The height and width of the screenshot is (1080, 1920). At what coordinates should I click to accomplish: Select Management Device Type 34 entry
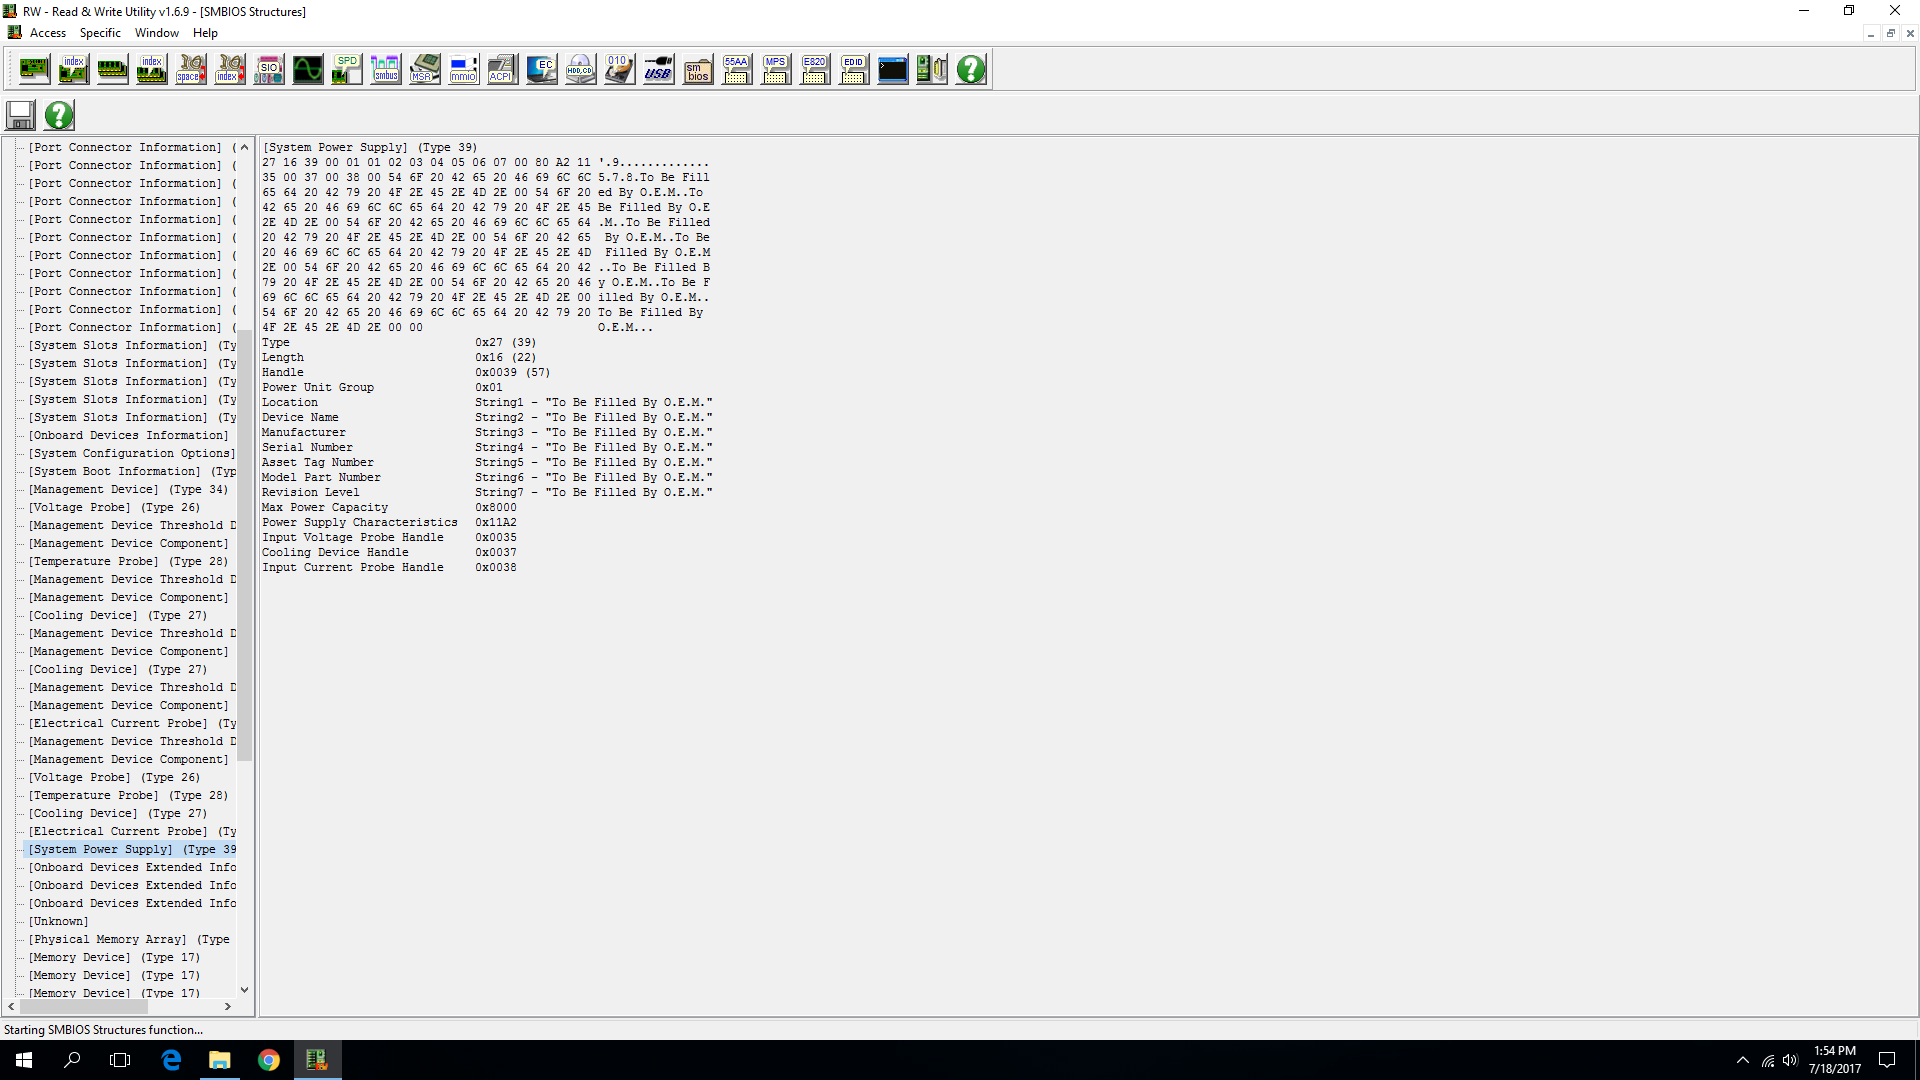click(x=128, y=489)
